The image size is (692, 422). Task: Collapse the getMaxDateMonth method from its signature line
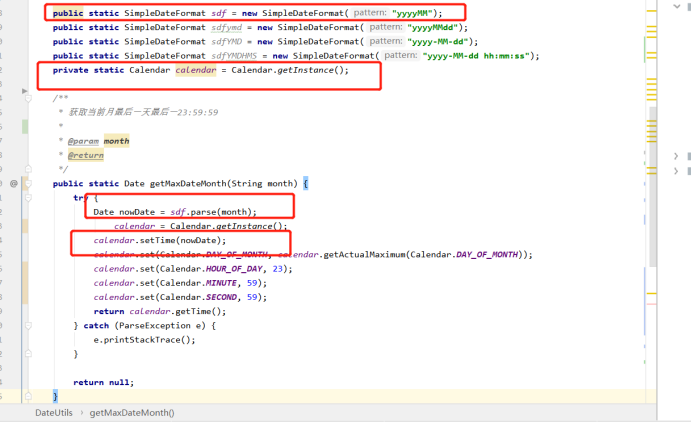[28, 183]
